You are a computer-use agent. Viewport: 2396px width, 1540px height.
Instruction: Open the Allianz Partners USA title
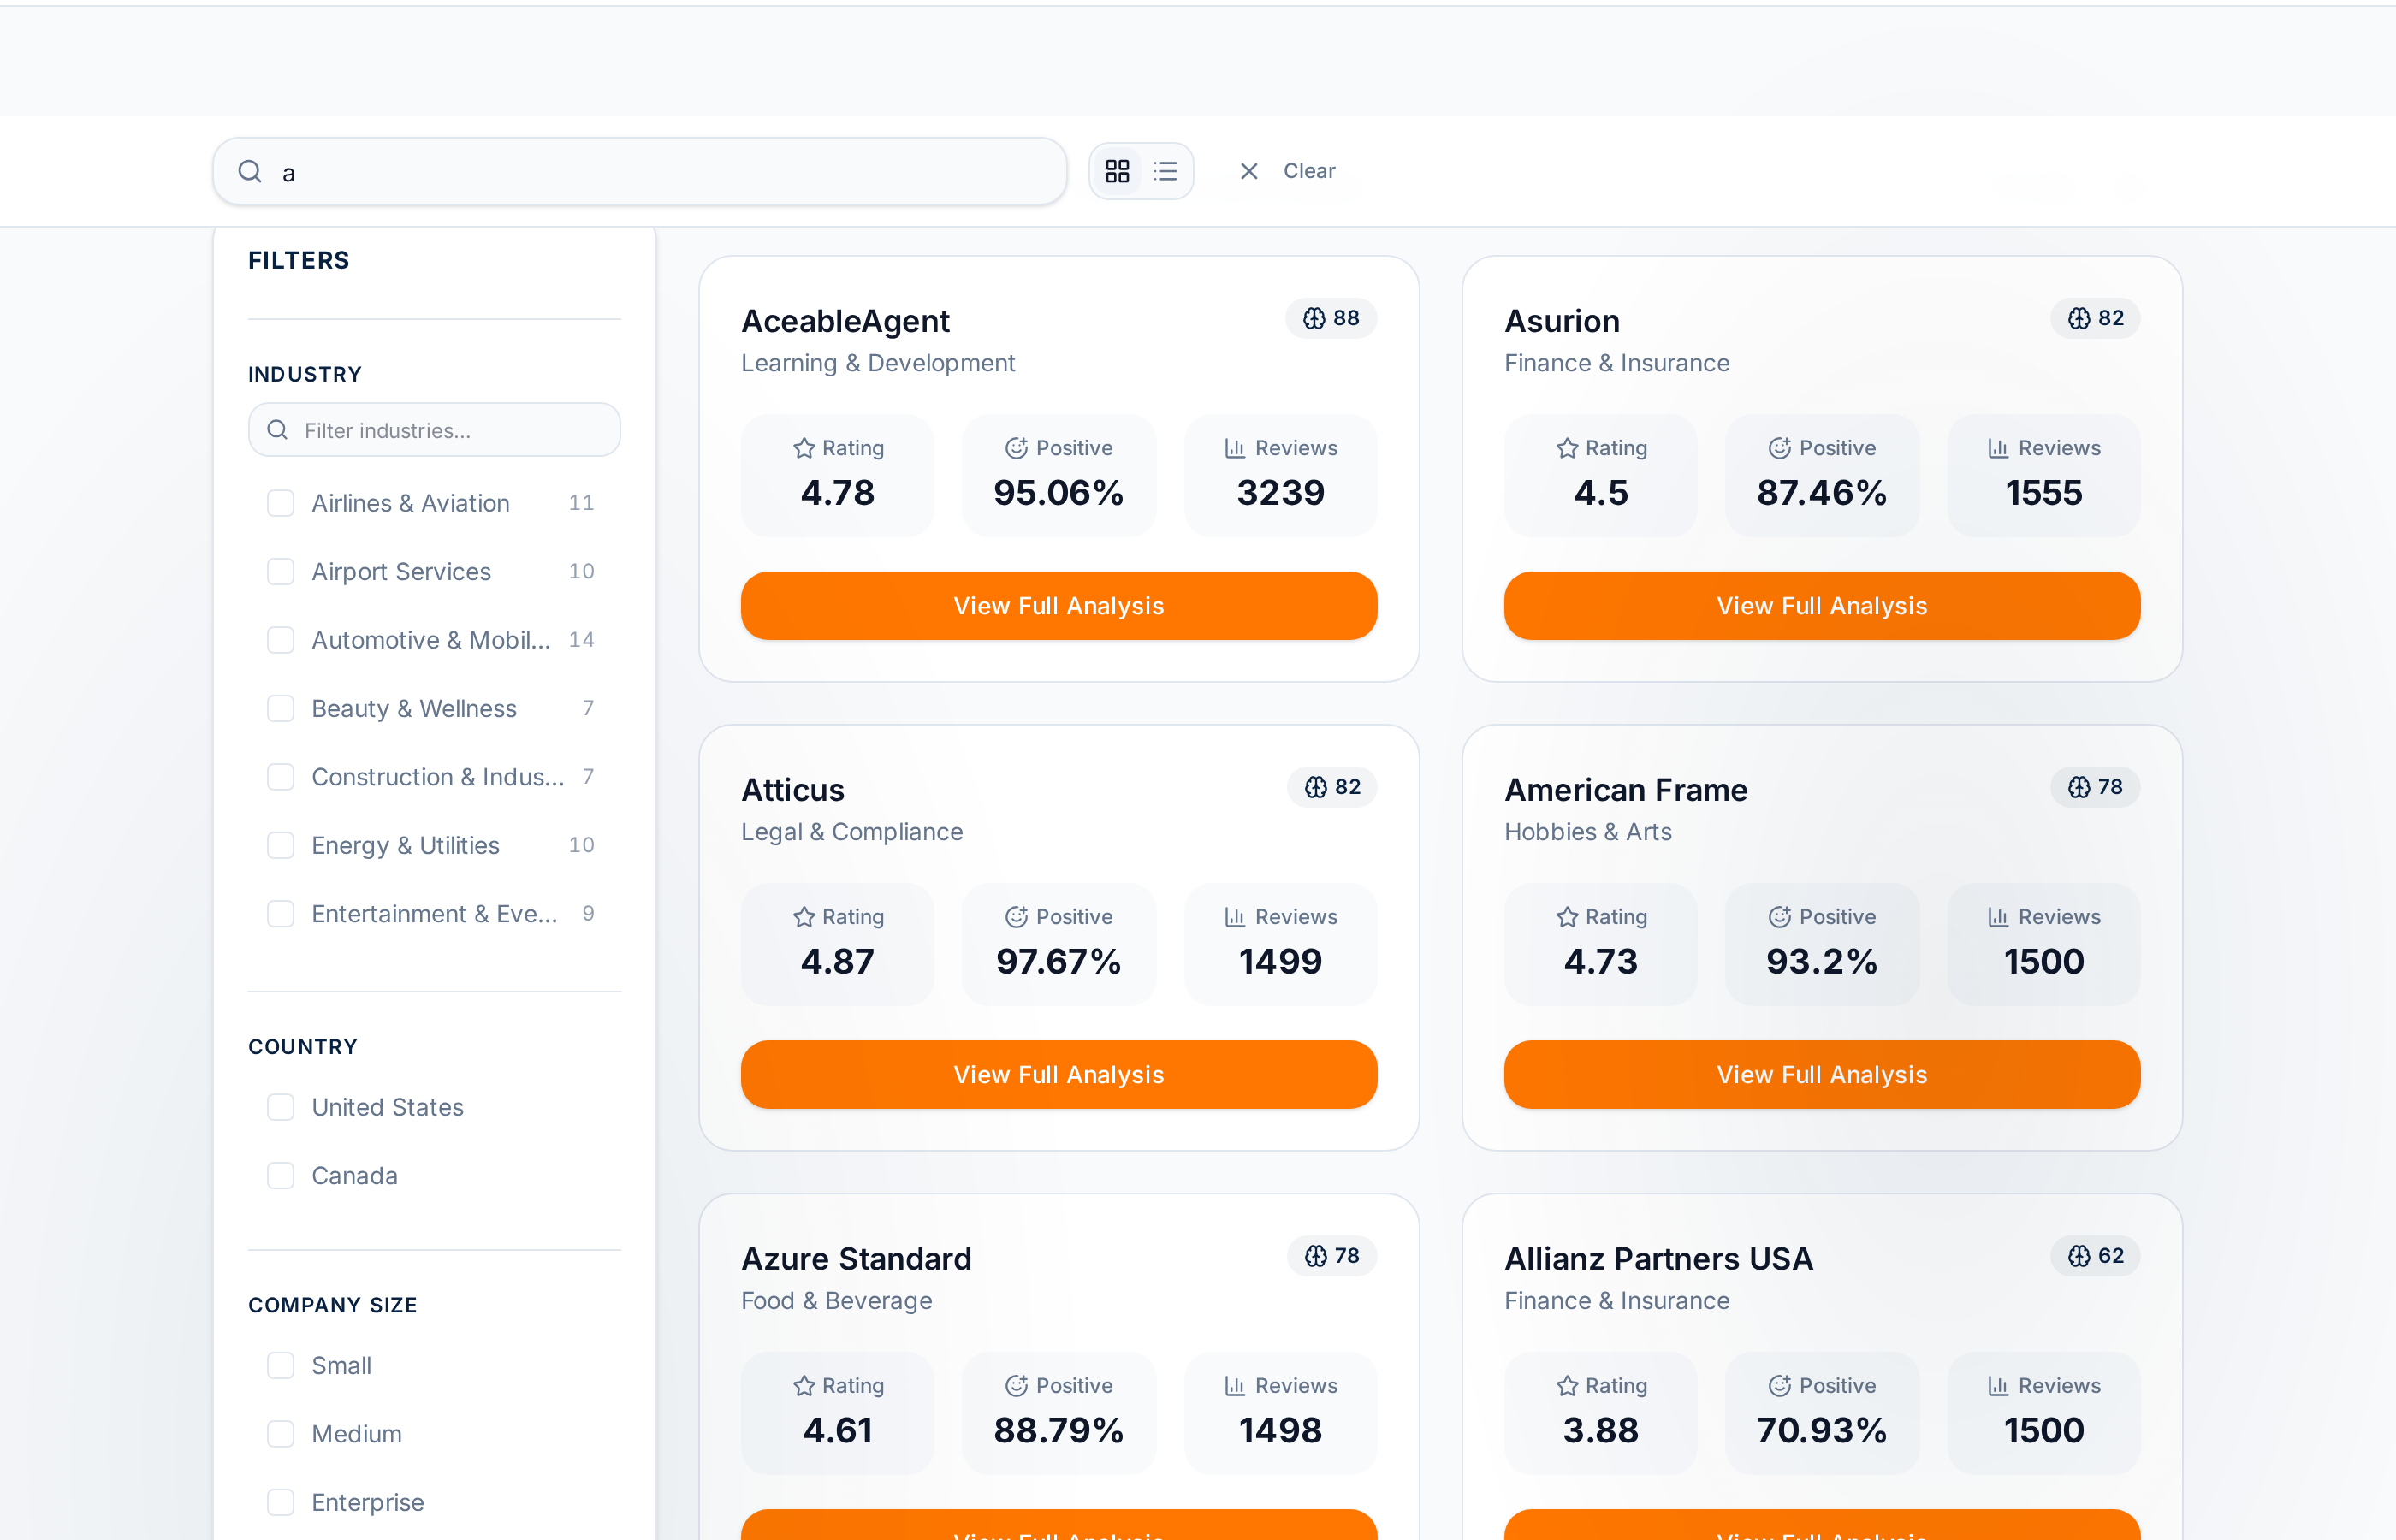tap(1658, 1259)
